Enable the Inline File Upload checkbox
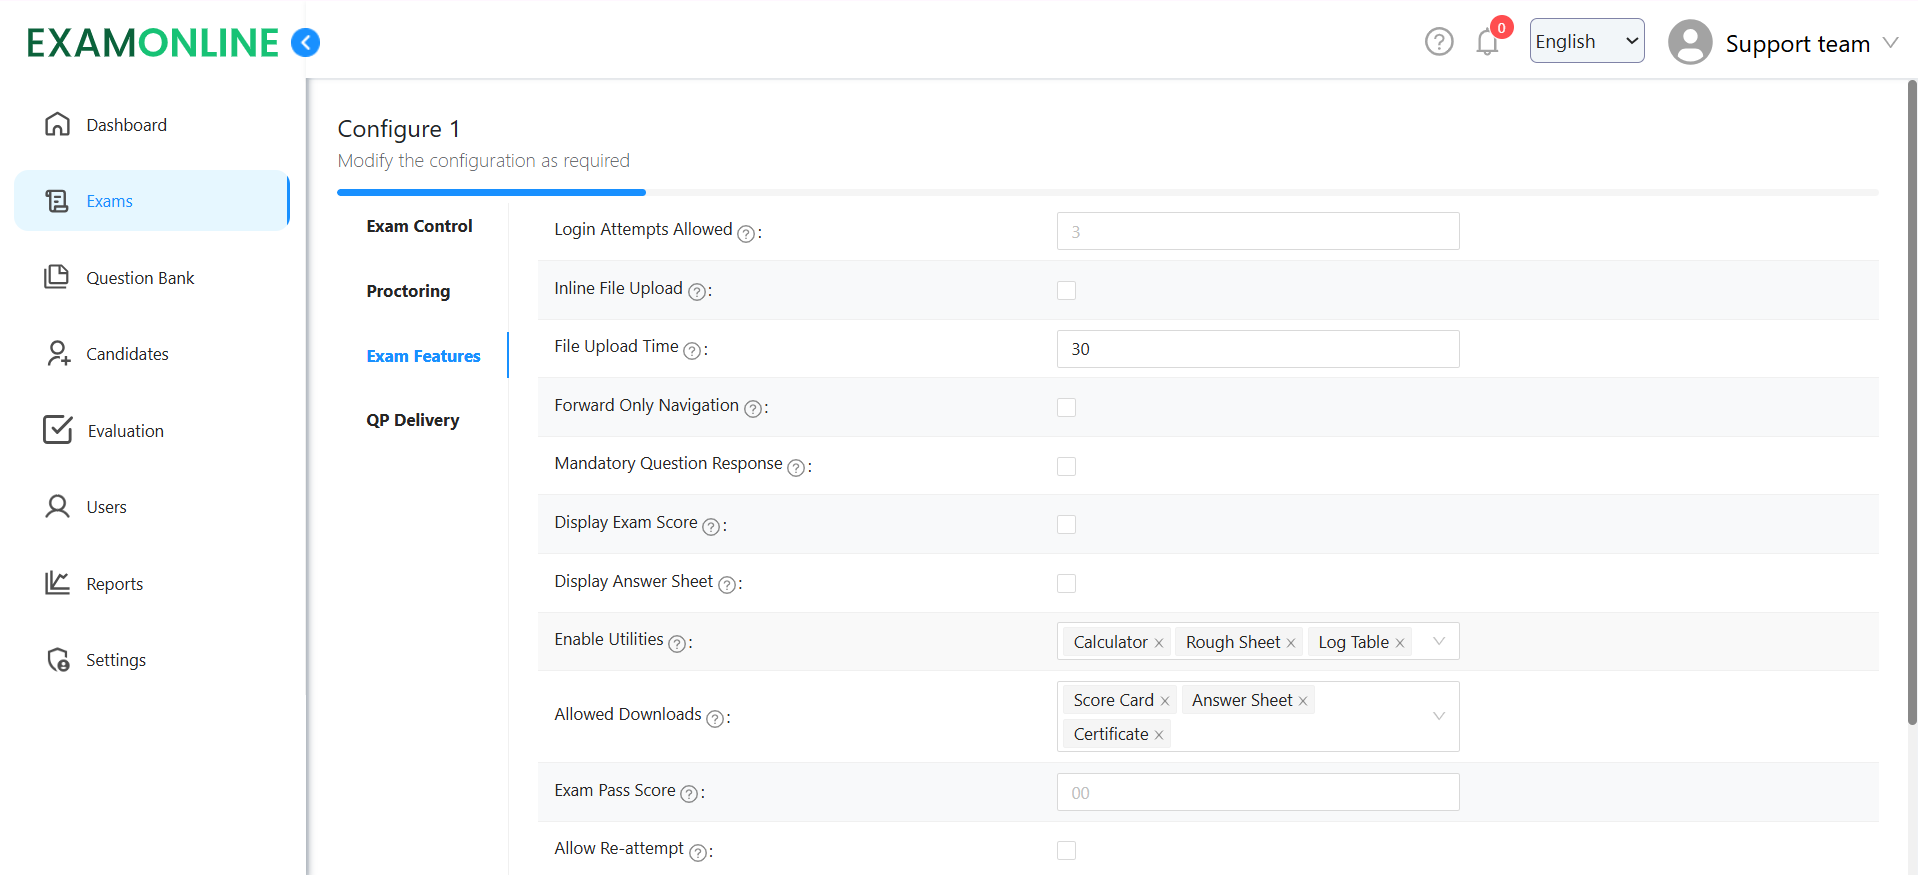The width and height of the screenshot is (1918, 875). coord(1066,290)
